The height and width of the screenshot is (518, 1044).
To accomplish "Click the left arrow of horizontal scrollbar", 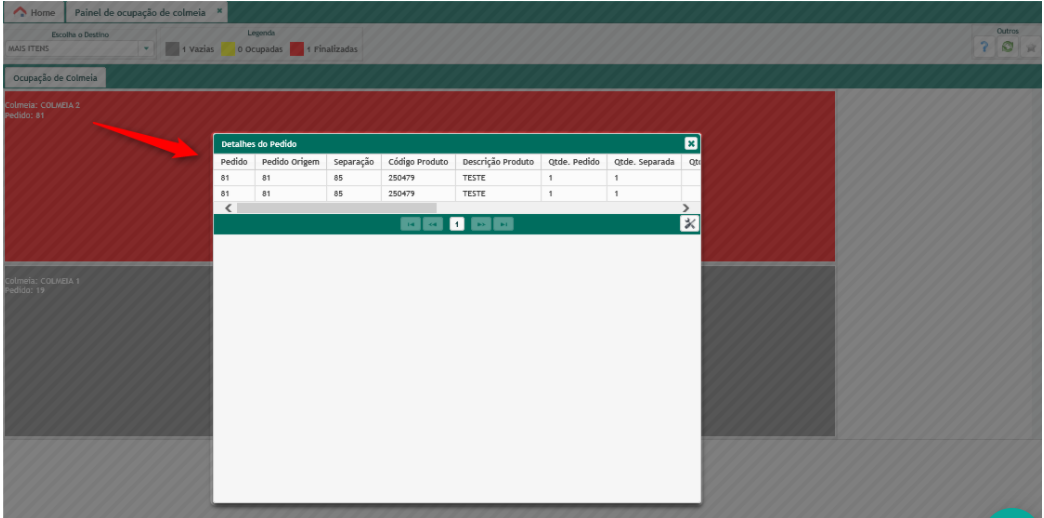I will 228,208.
